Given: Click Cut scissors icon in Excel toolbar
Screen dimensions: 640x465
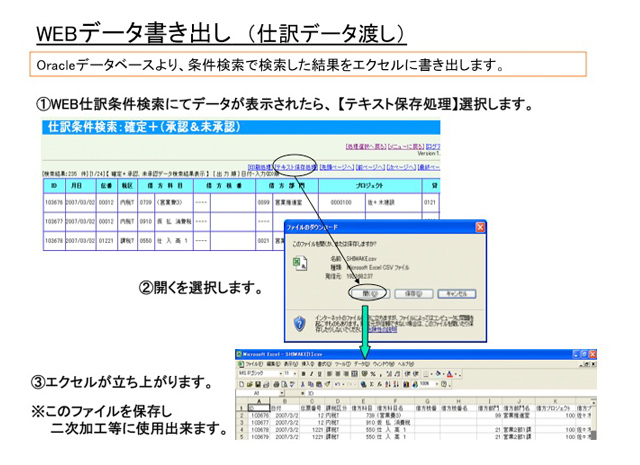Looking at the screenshot, I should [x=303, y=384].
